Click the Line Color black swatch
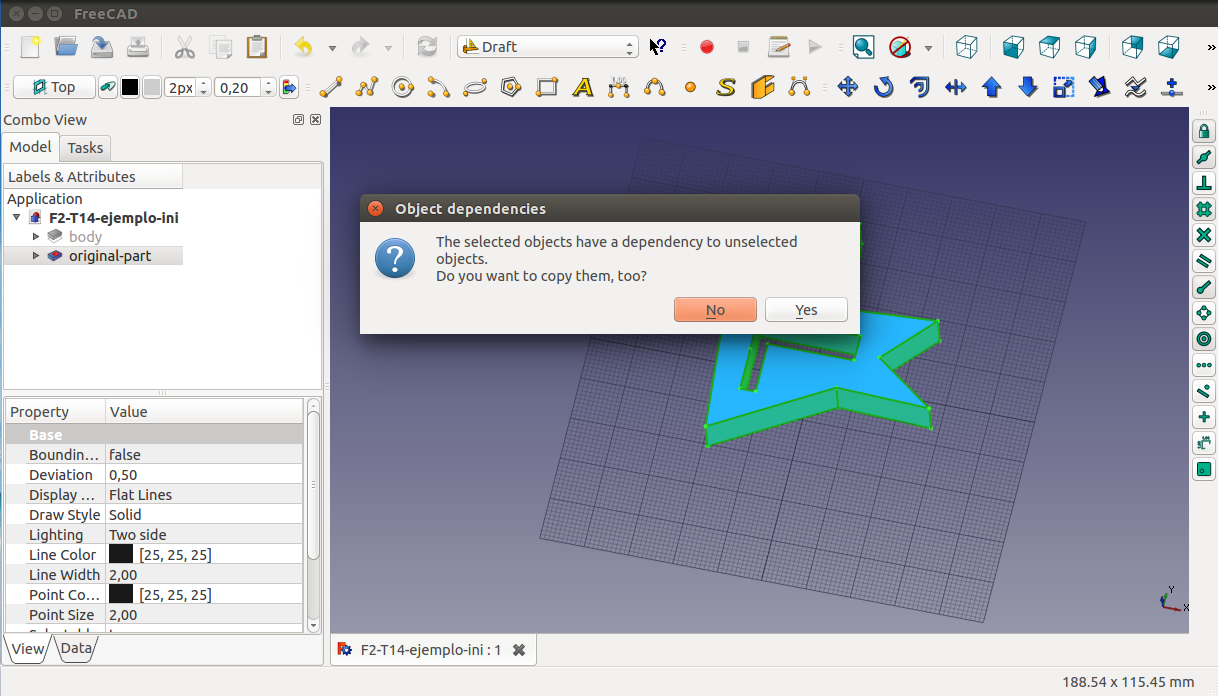 pyautogui.click(x=121, y=555)
